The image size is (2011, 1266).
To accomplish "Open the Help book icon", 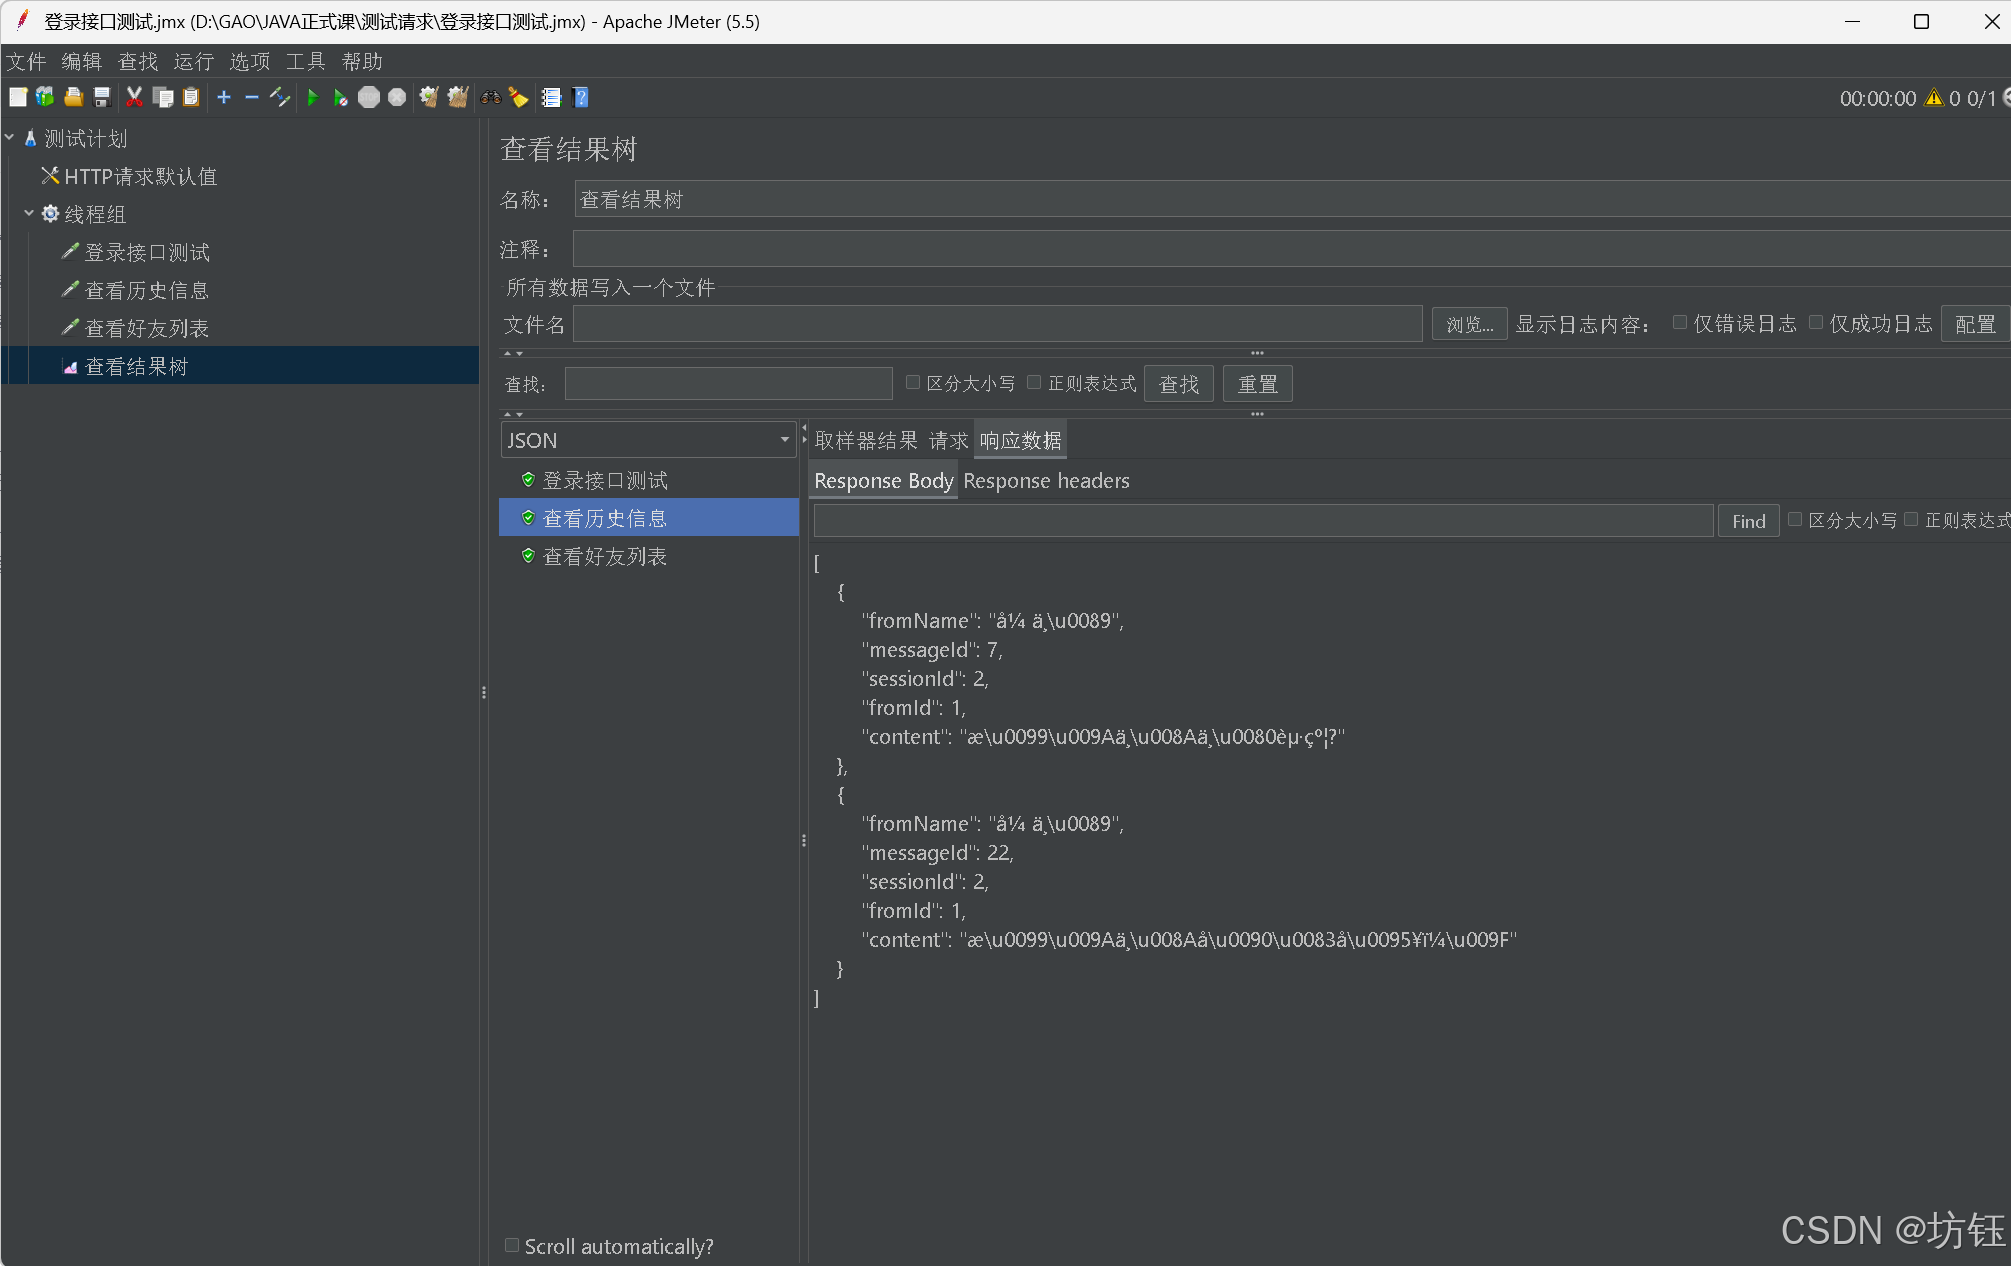I will [x=581, y=97].
